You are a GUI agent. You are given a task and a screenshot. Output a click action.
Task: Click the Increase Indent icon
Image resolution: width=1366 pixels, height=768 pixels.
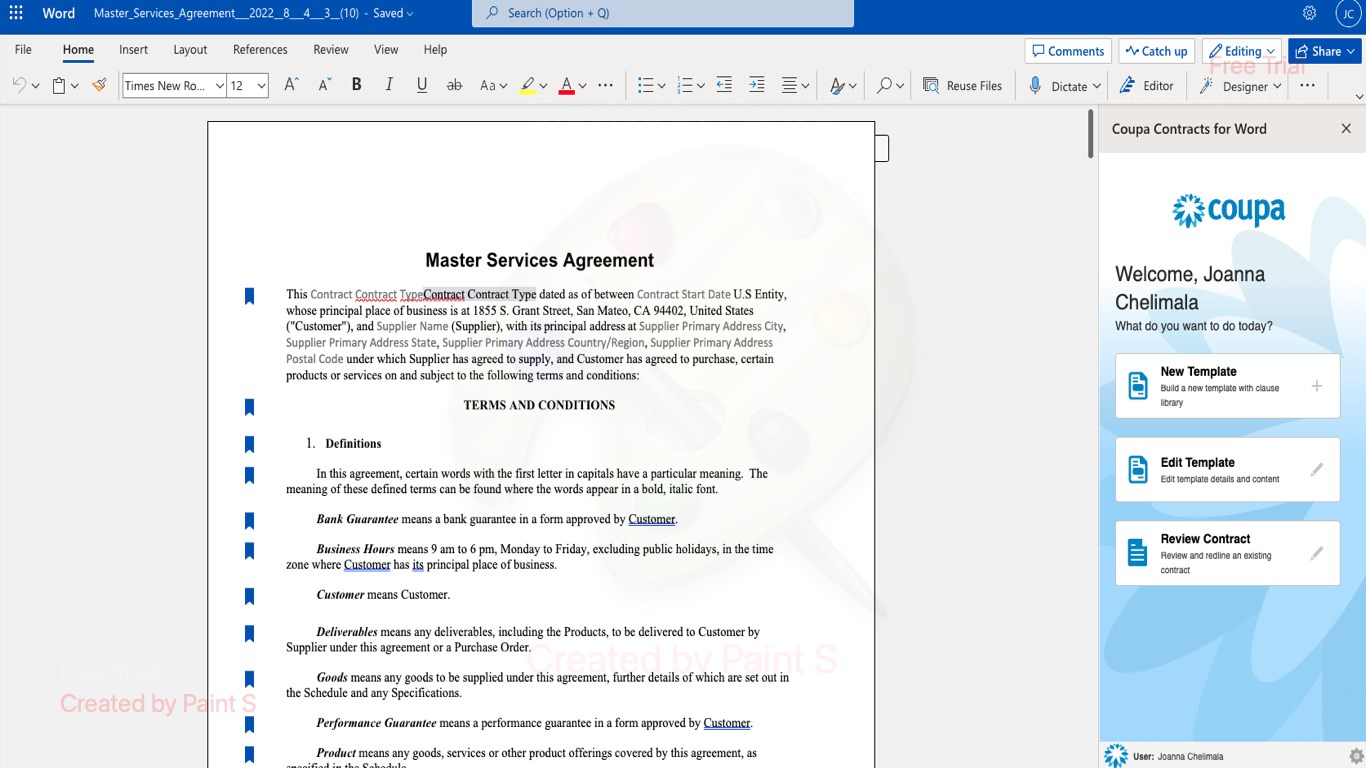[757, 86]
